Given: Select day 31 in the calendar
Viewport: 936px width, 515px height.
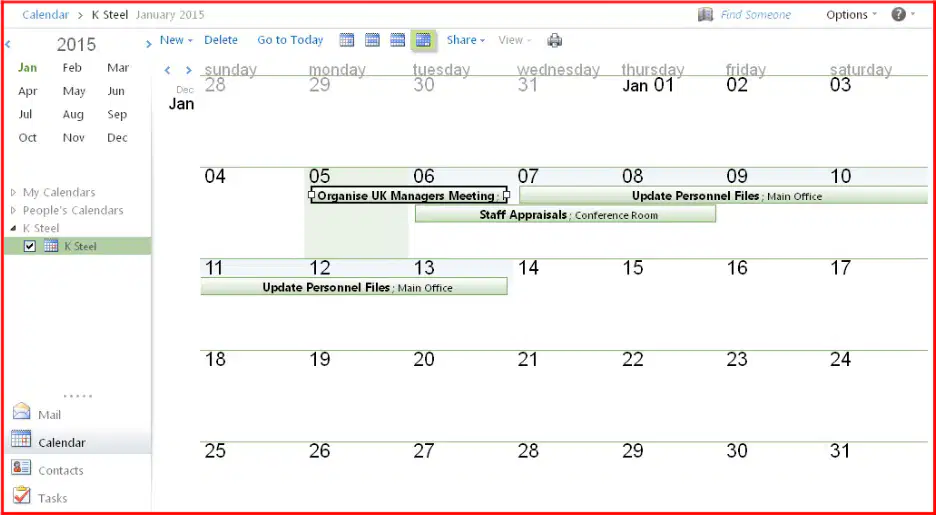Looking at the screenshot, I should [x=877, y=476].
